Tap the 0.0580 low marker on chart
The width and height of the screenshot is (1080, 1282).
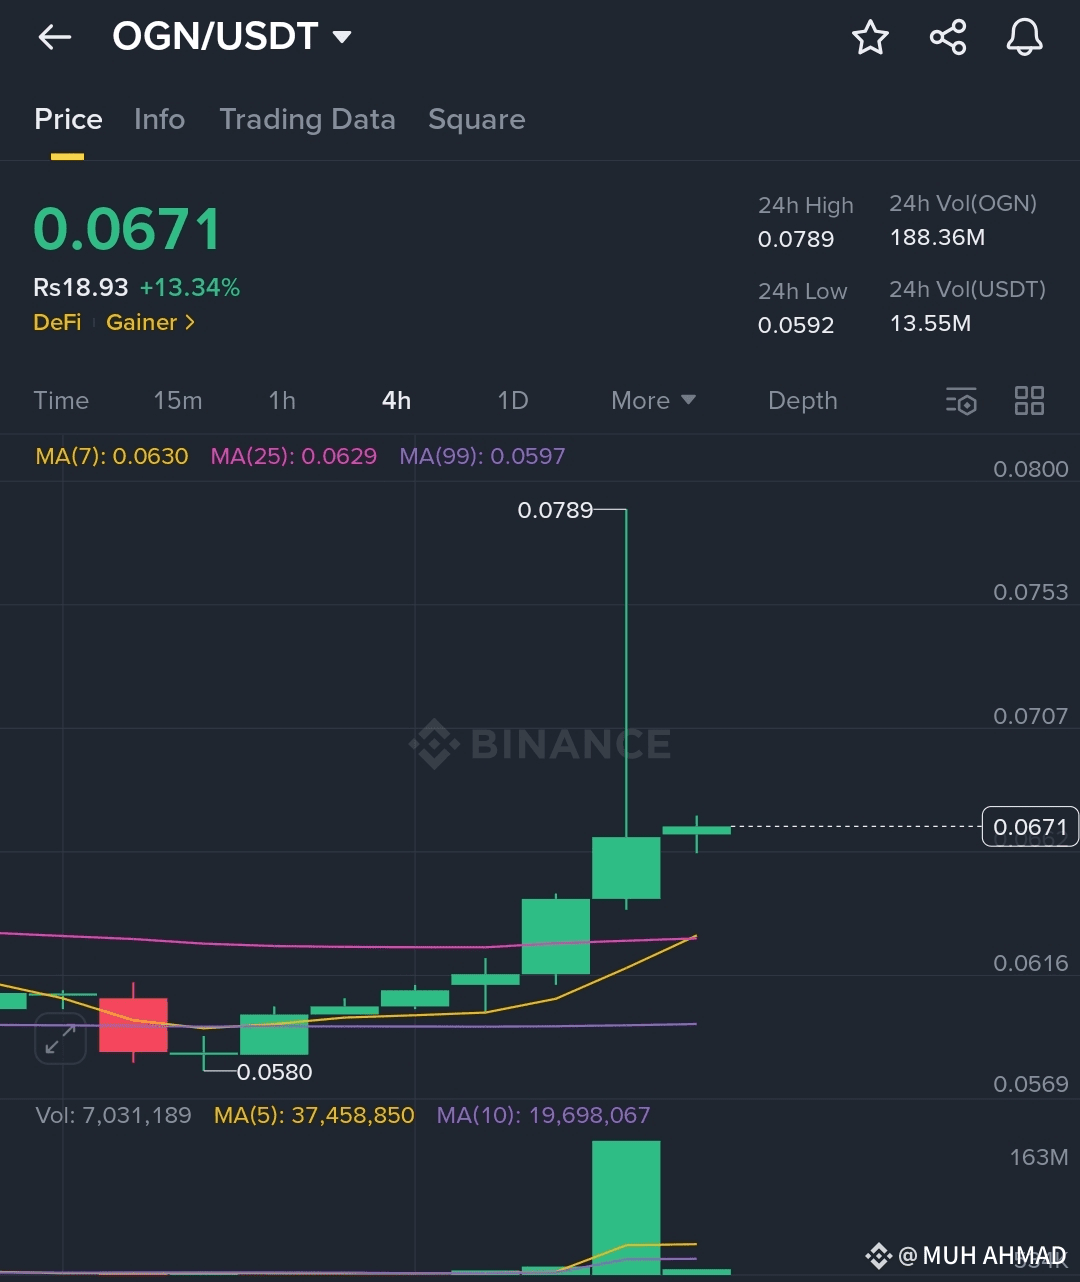(275, 1072)
